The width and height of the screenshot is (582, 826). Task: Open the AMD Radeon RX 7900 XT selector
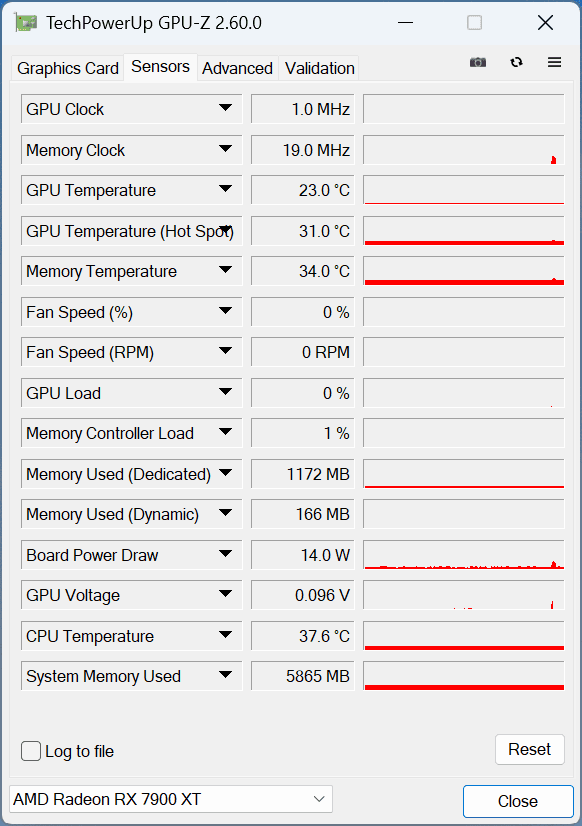pyautogui.click(x=171, y=799)
